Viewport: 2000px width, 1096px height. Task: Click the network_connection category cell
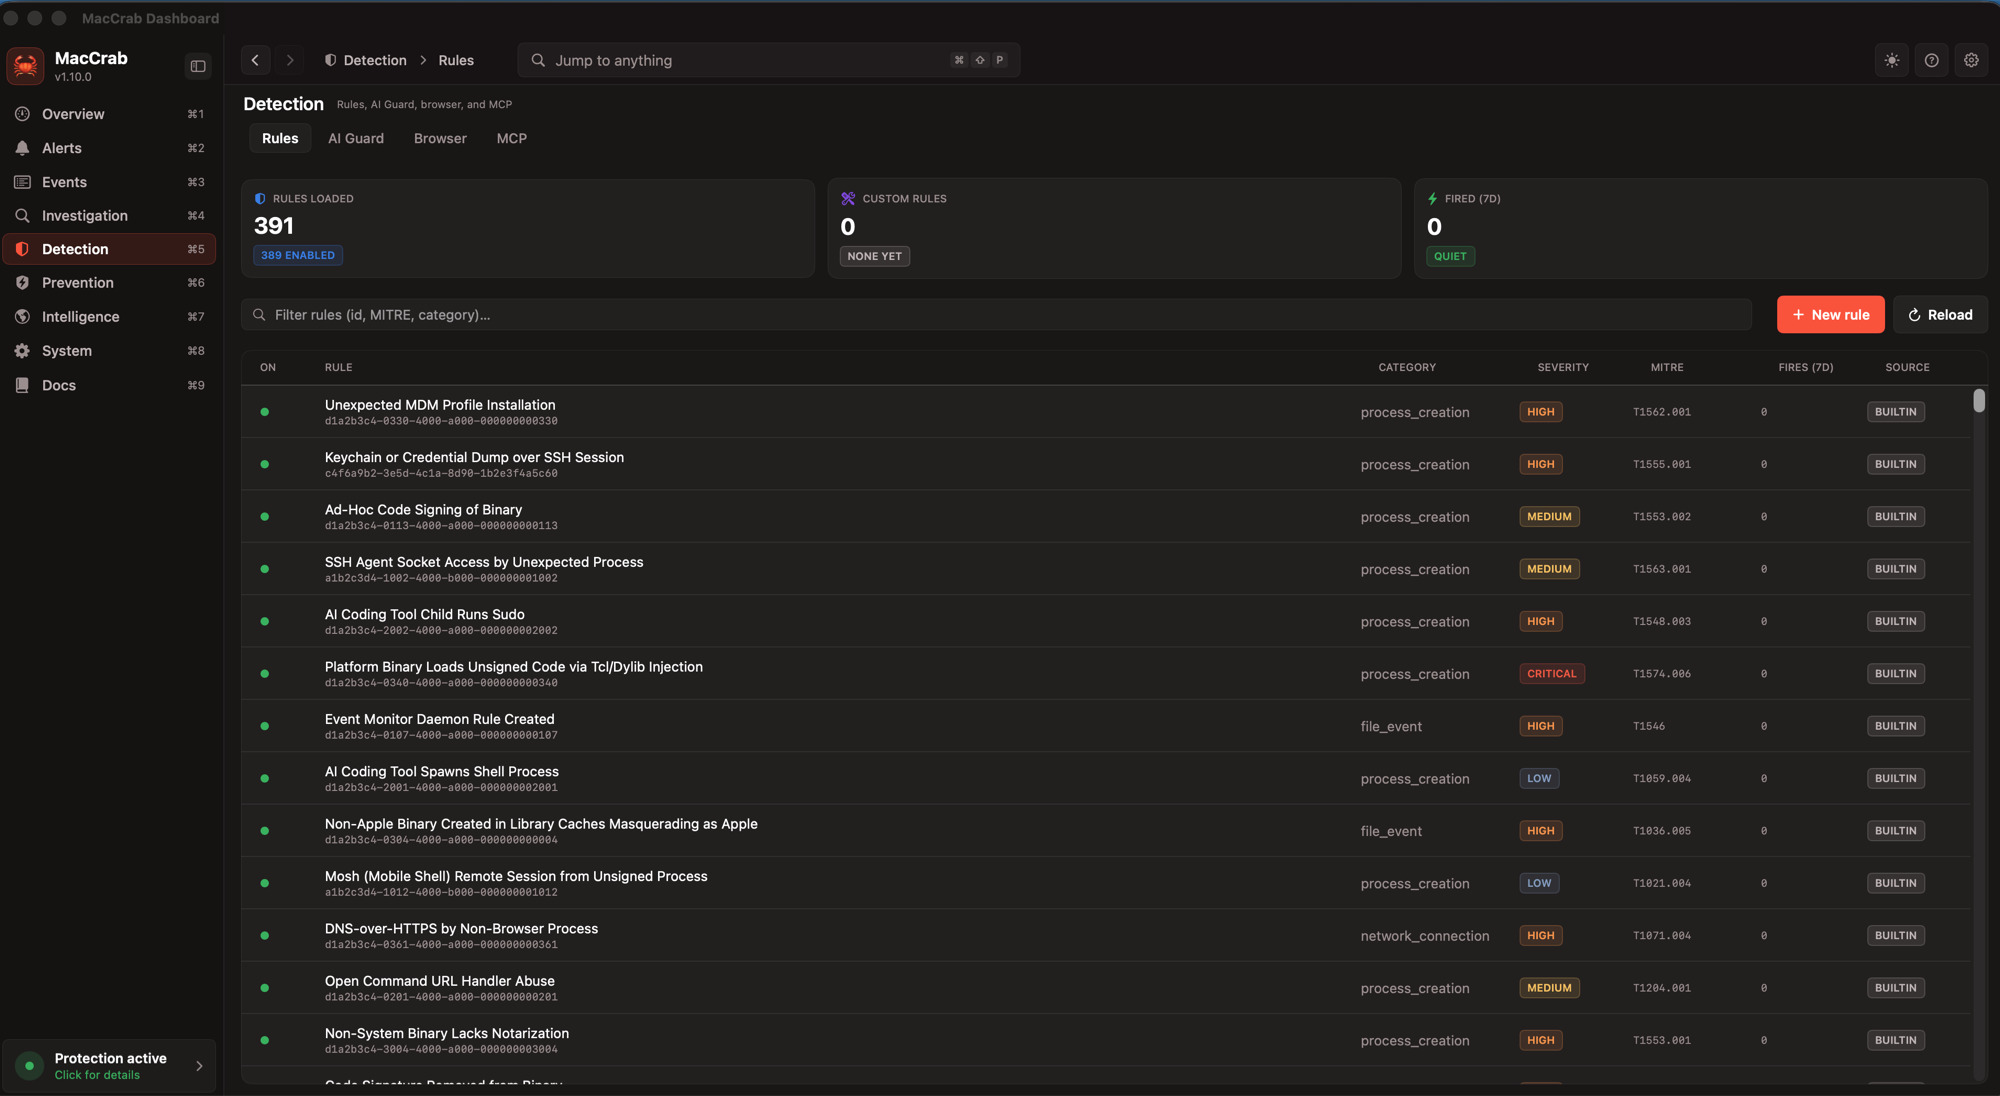[1424, 936]
